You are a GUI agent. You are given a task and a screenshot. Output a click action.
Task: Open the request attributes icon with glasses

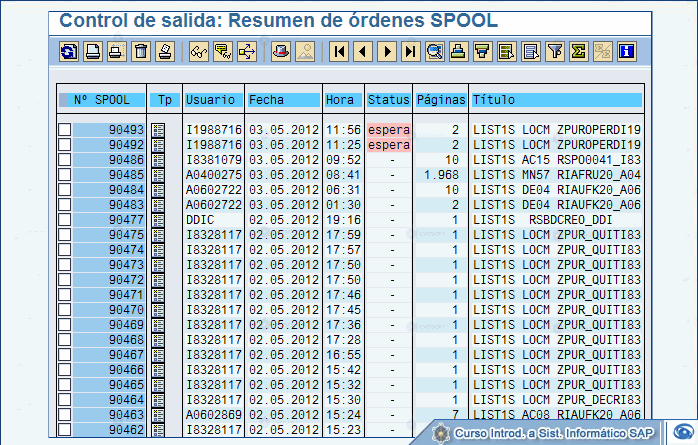223,52
